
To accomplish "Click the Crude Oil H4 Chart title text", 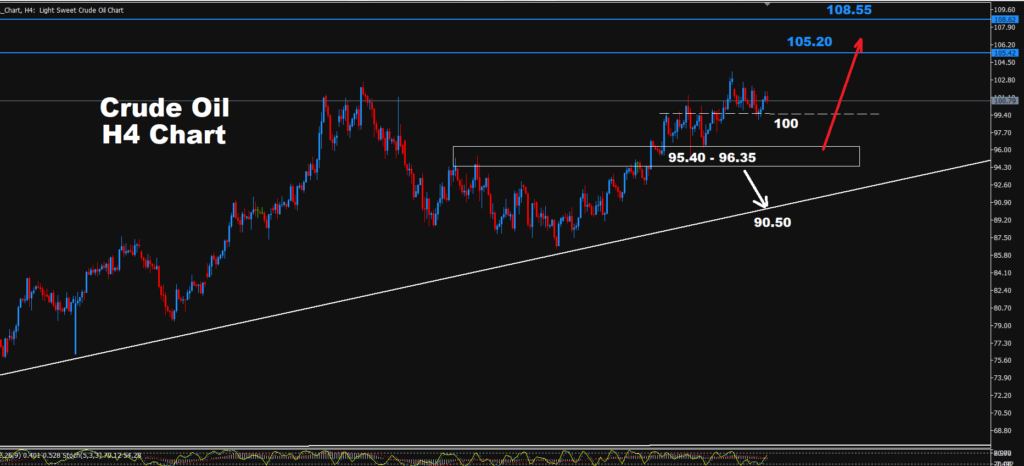I will 164,121.
